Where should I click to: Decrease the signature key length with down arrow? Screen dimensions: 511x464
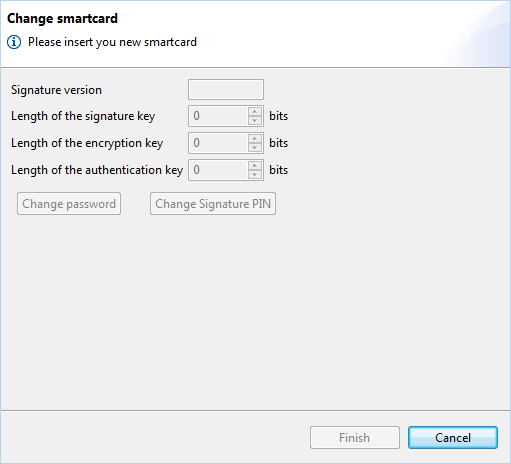pos(255,120)
